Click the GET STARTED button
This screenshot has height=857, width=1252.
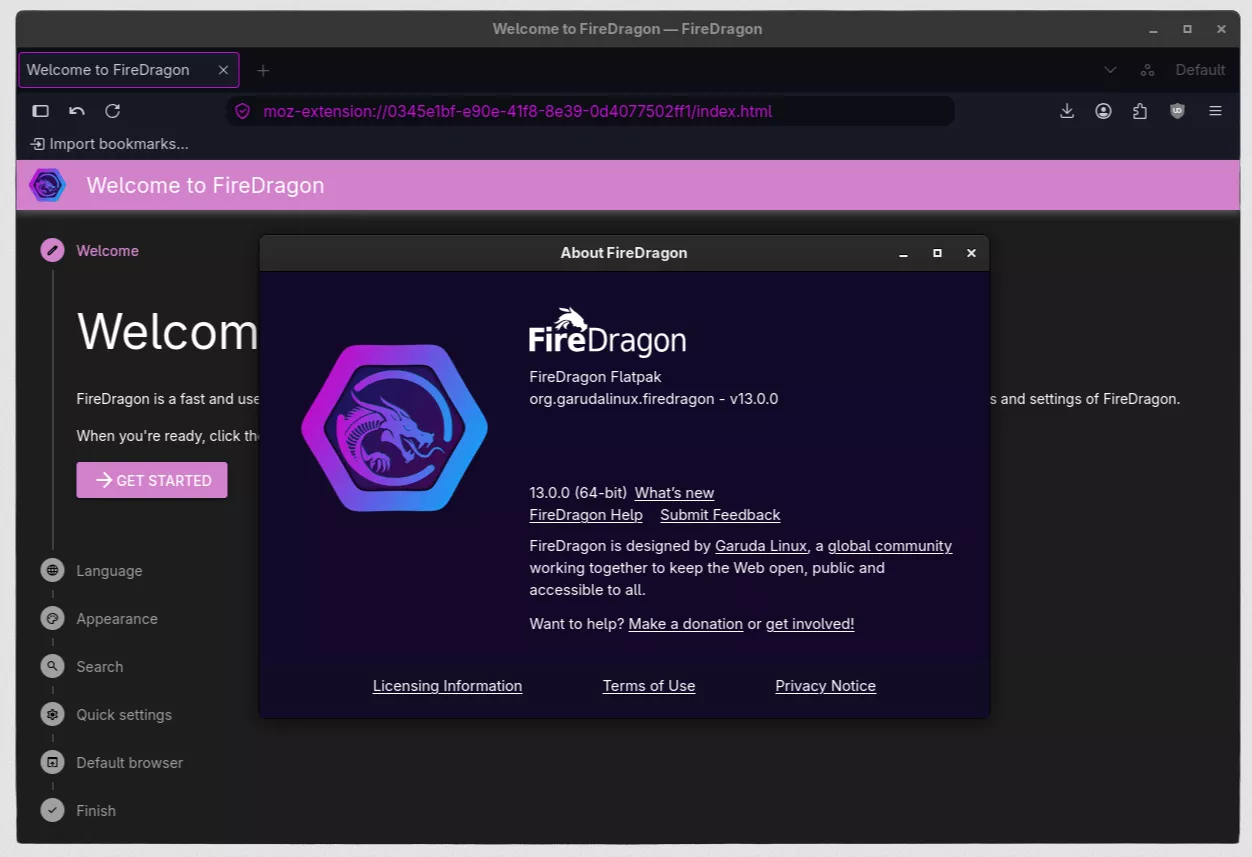point(152,480)
